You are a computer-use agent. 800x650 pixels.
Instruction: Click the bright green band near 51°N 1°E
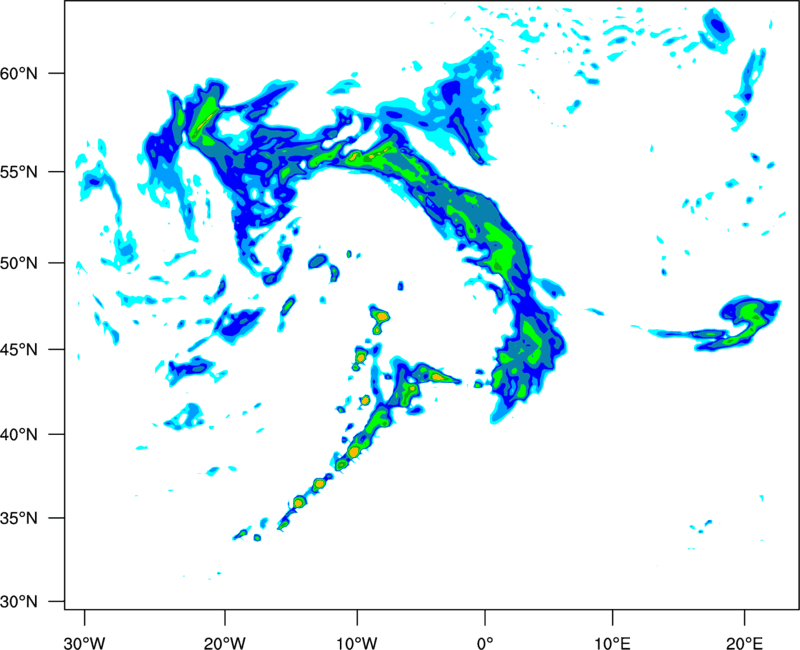(x=501, y=246)
